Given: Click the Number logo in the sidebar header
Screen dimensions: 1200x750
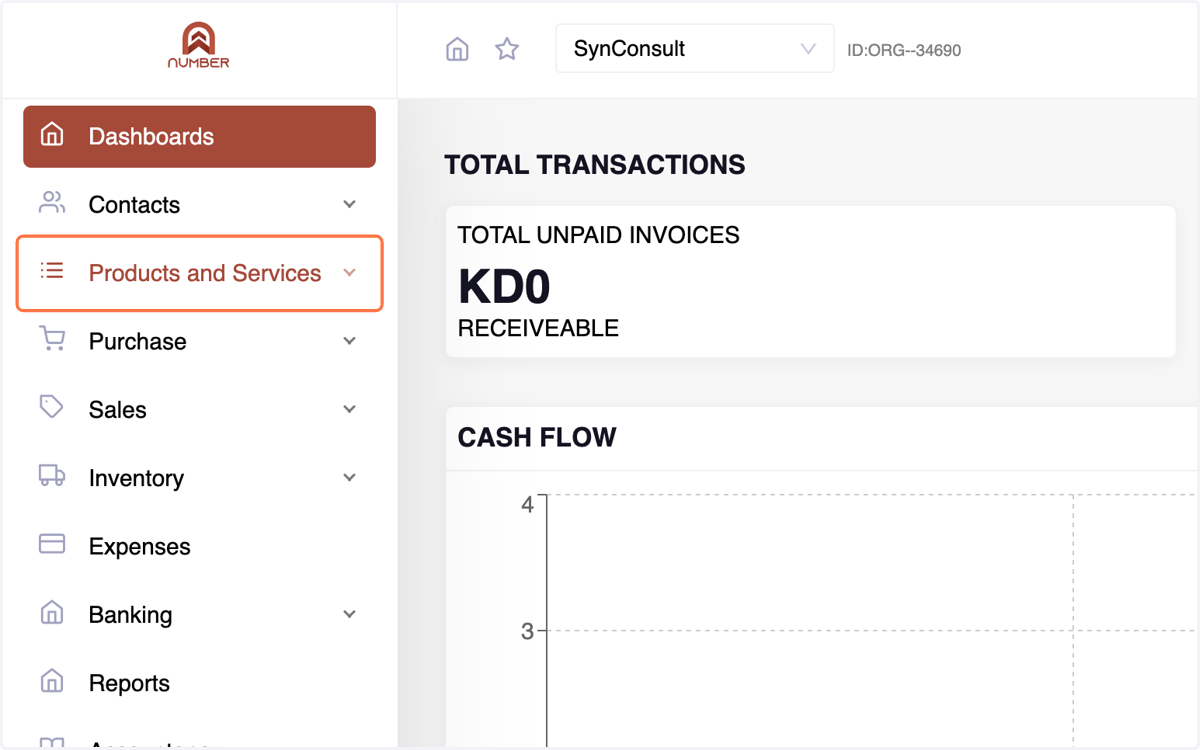Looking at the screenshot, I should pyautogui.click(x=198, y=46).
